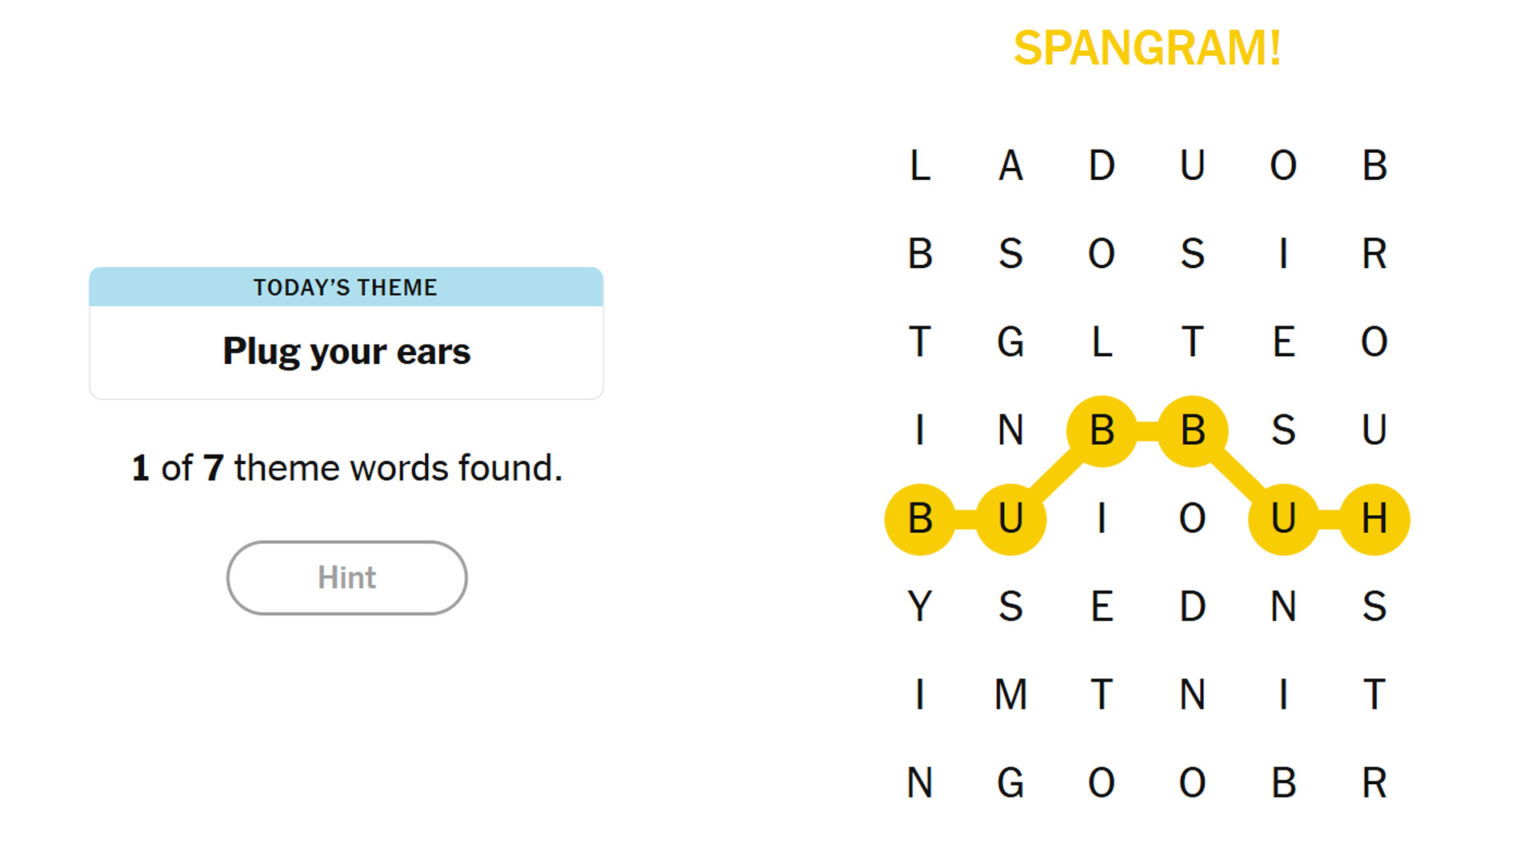Click the M's right-hand neighbor T

coord(1101,695)
